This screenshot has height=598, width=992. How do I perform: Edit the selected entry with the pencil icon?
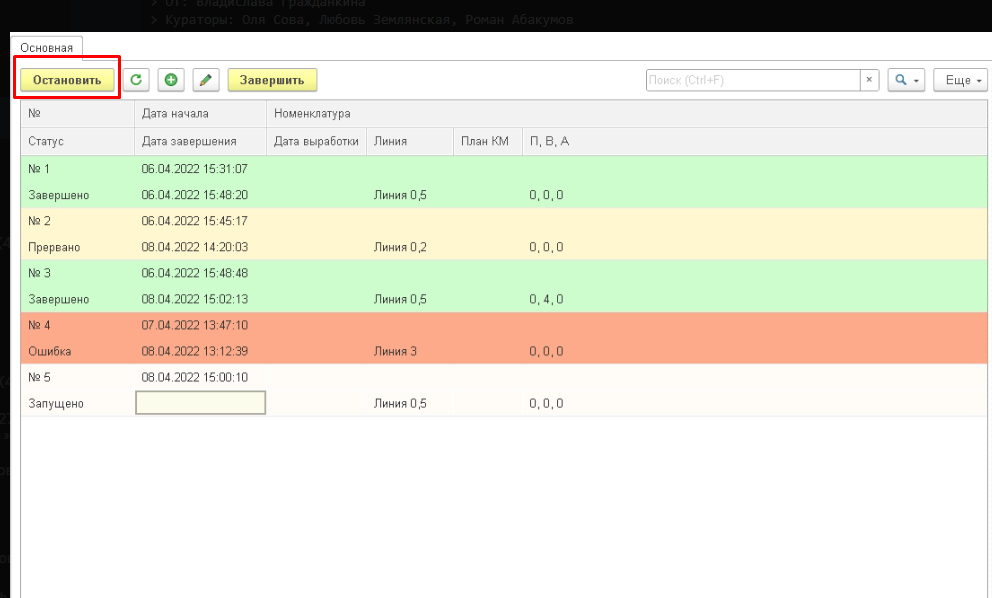click(205, 80)
